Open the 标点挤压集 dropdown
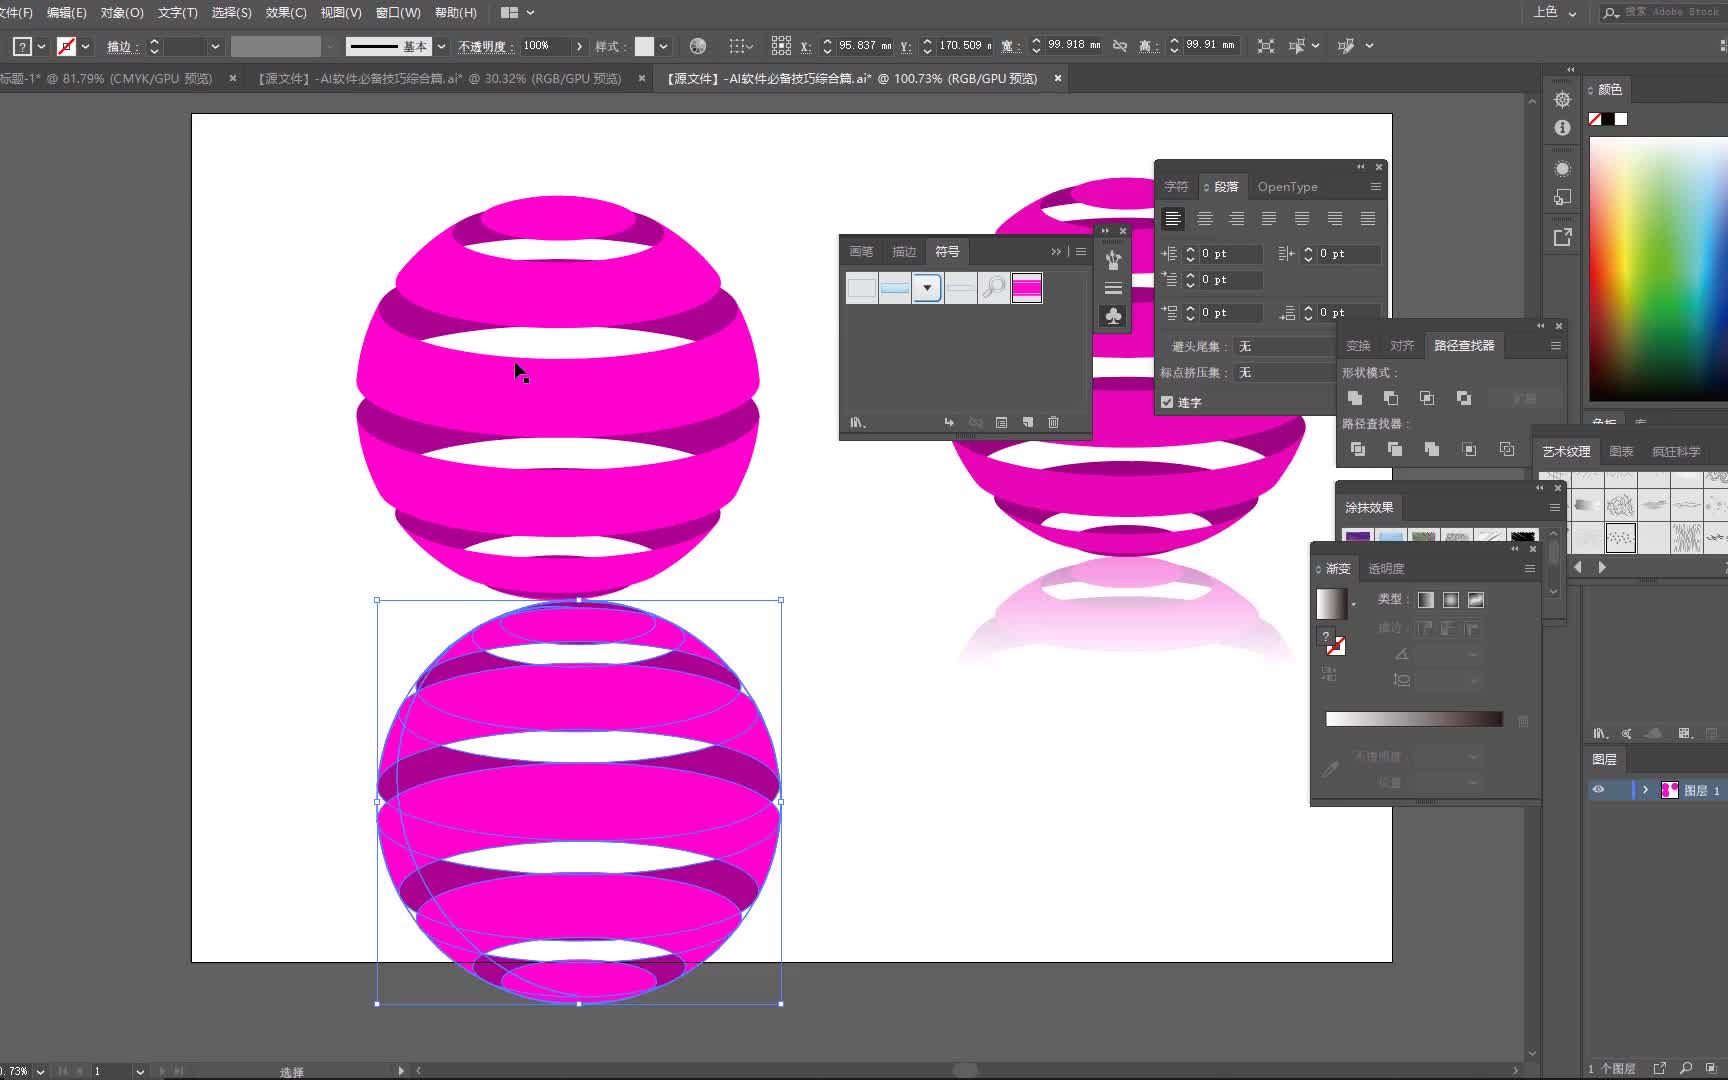The width and height of the screenshot is (1728, 1080). 1287,373
